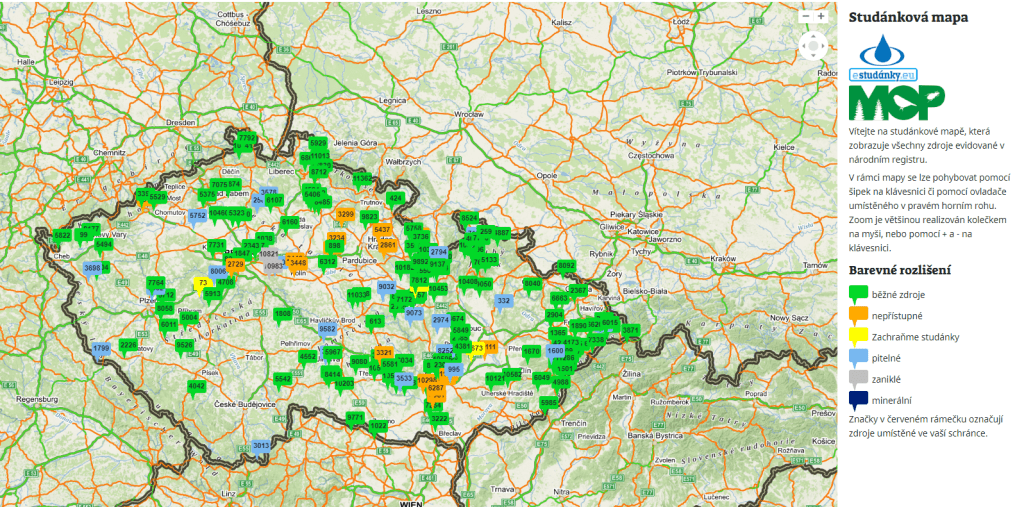Pan the map left using the arrow
The height and width of the screenshot is (507, 1024).
coord(804,45)
